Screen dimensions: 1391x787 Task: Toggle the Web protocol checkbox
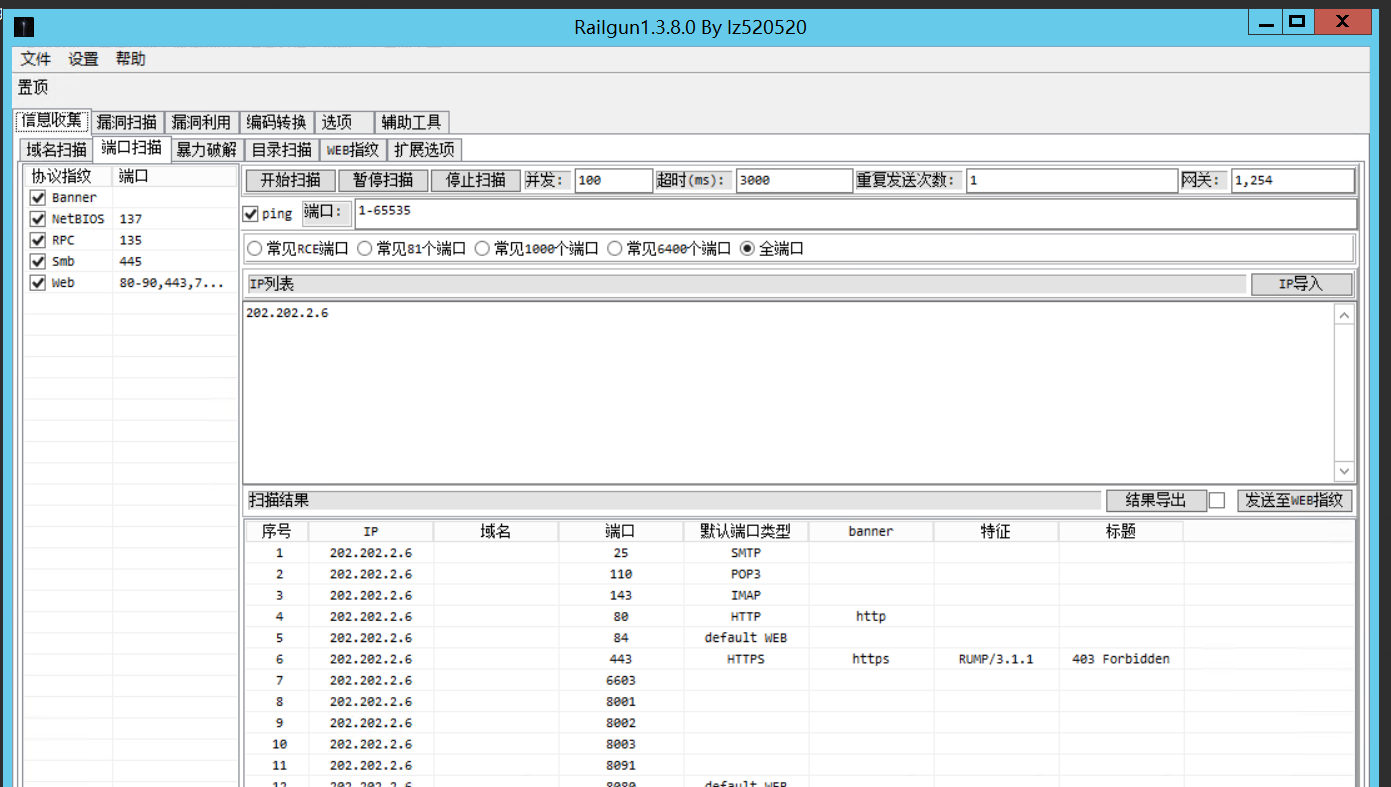tap(38, 283)
